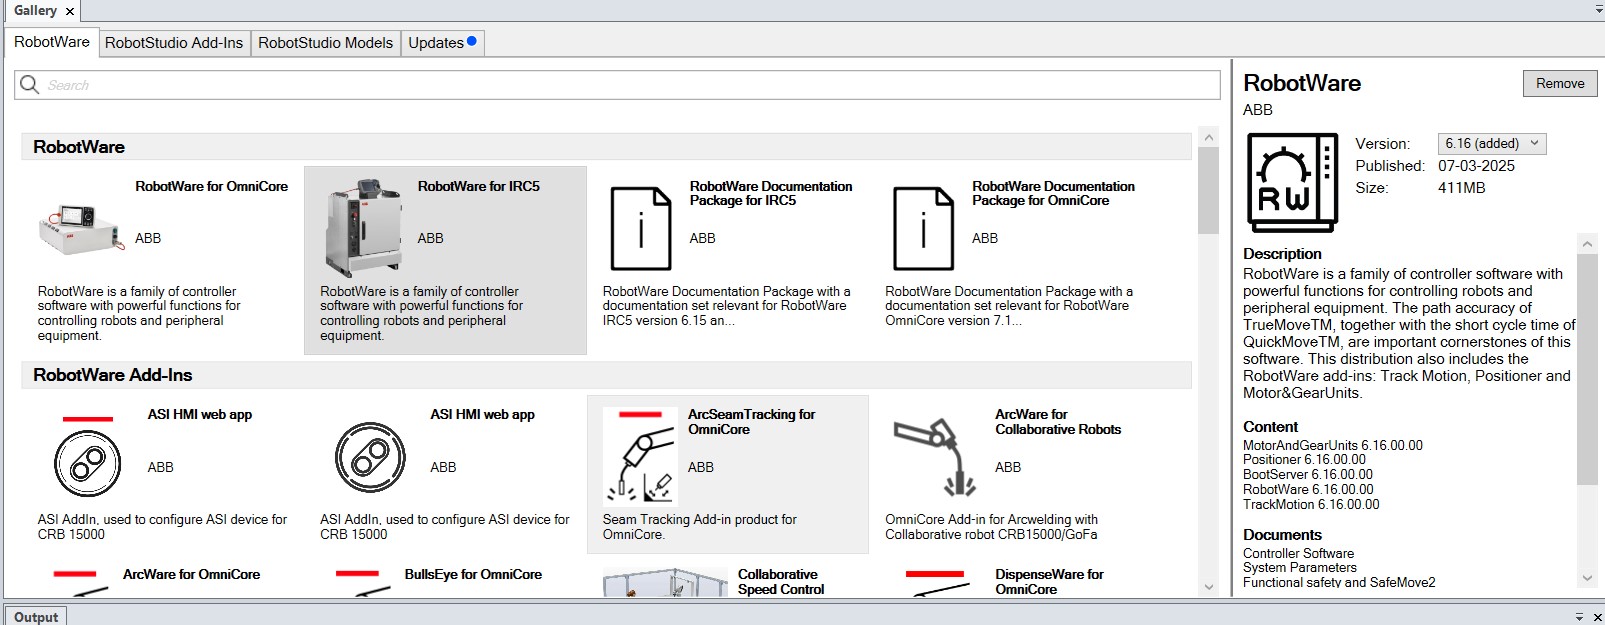Viewport: 1605px width, 625px height.
Task: Click the RW logo in details panel
Action: tap(1292, 183)
